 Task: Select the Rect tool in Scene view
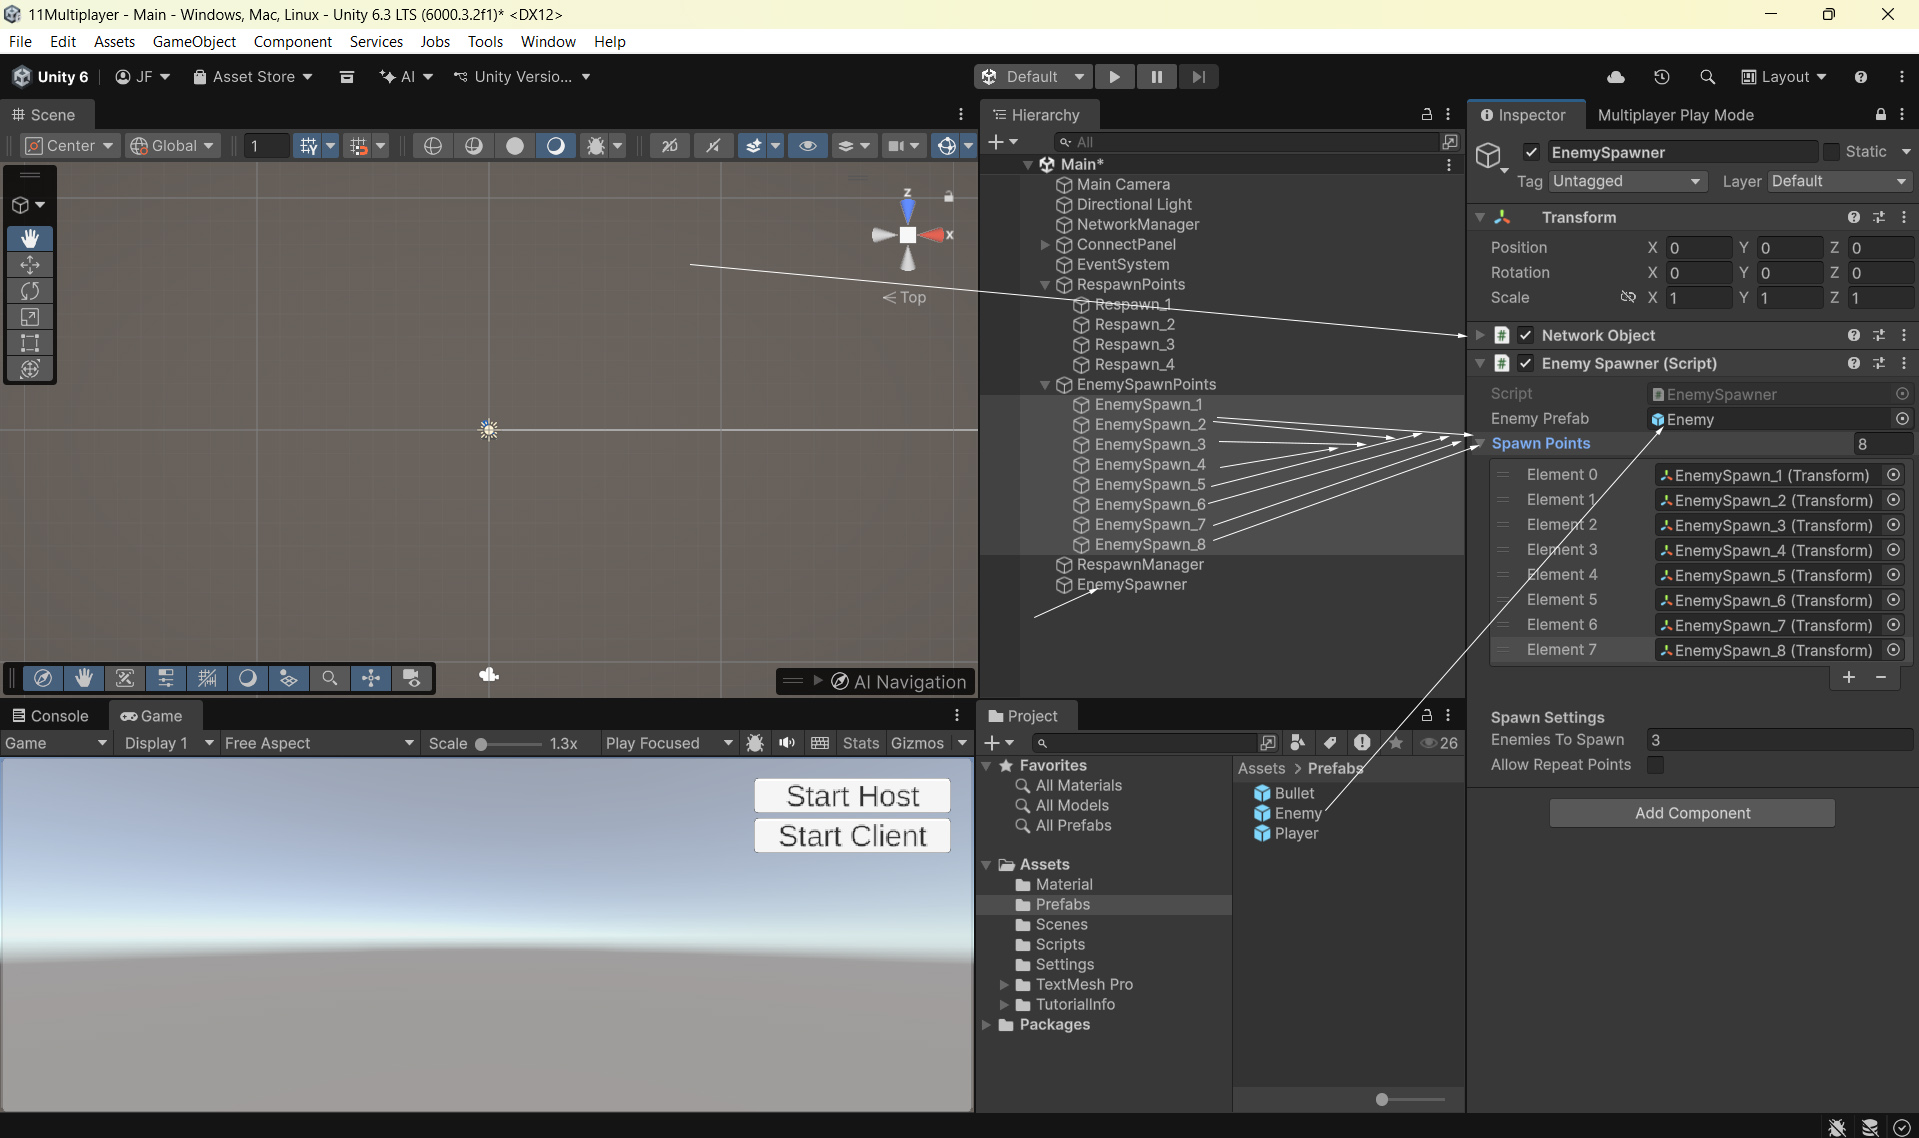click(30, 343)
